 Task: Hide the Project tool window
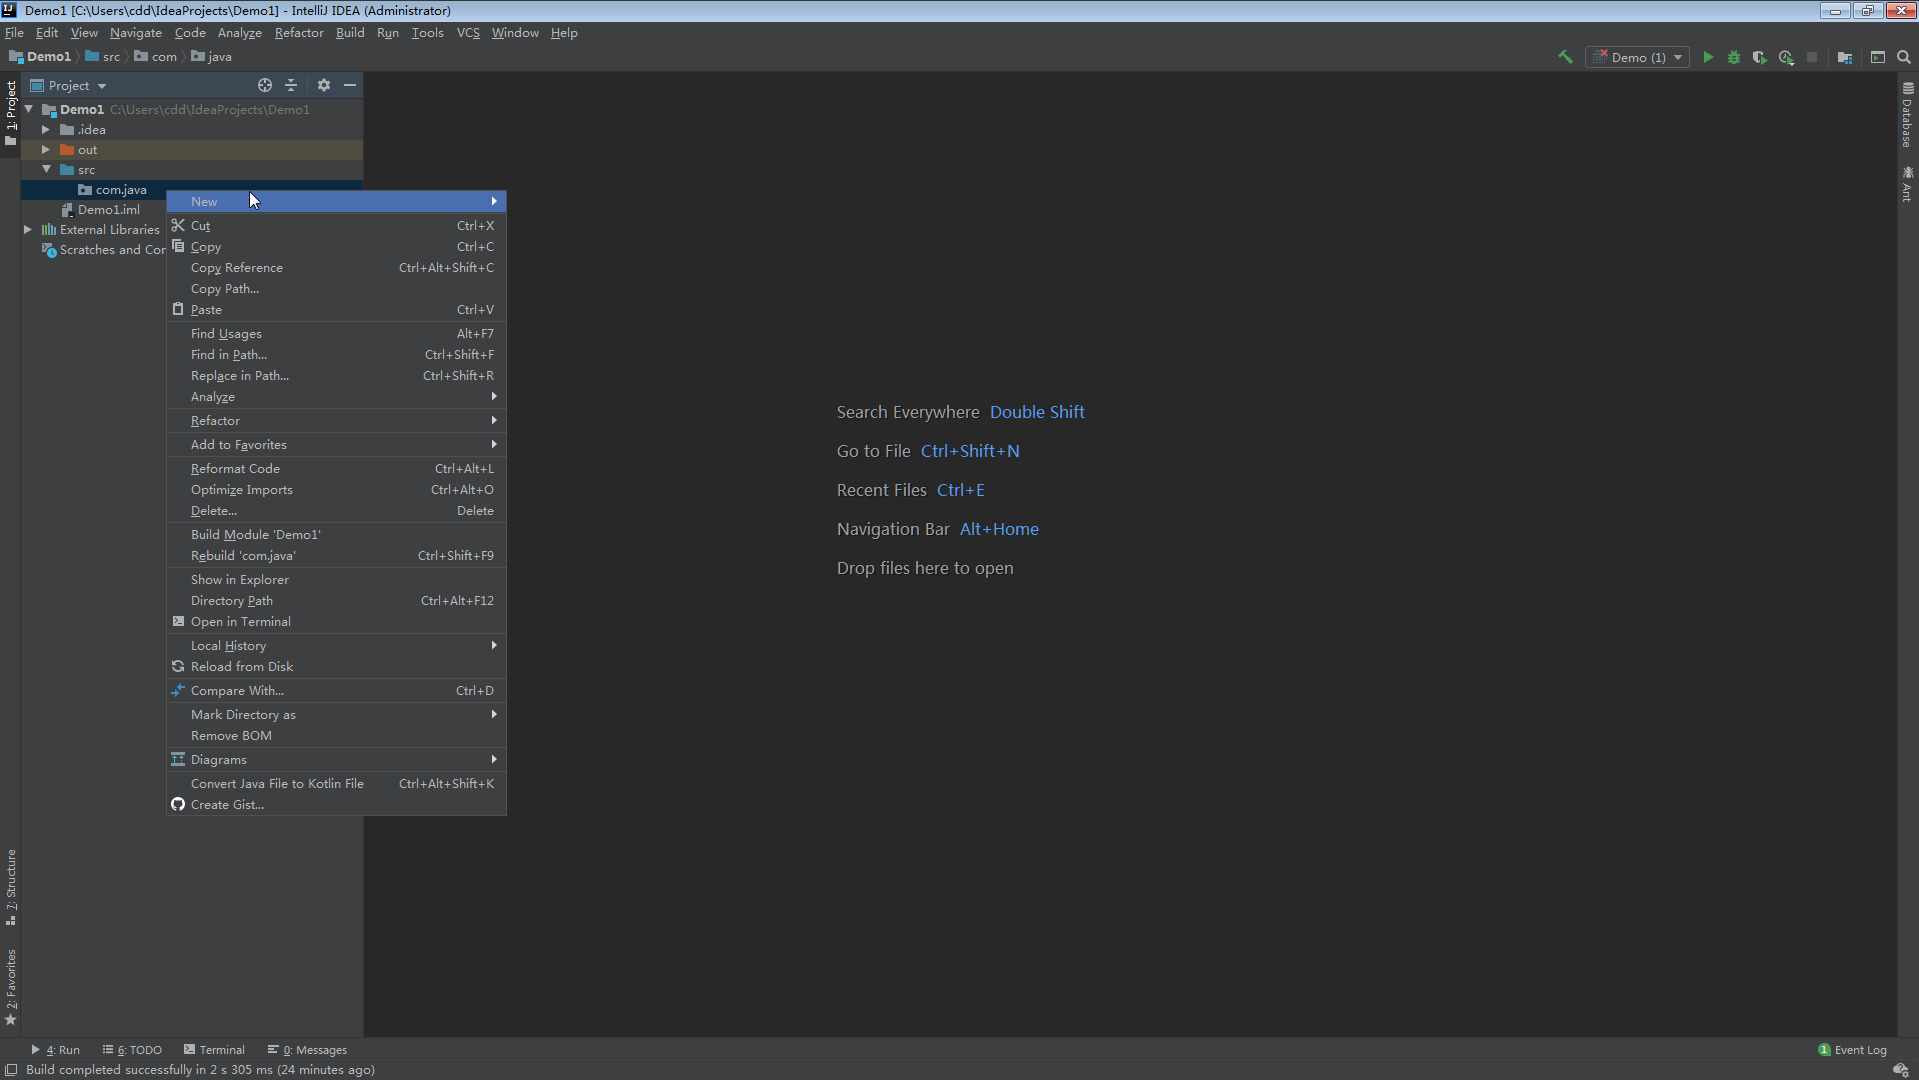coord(350,85)
